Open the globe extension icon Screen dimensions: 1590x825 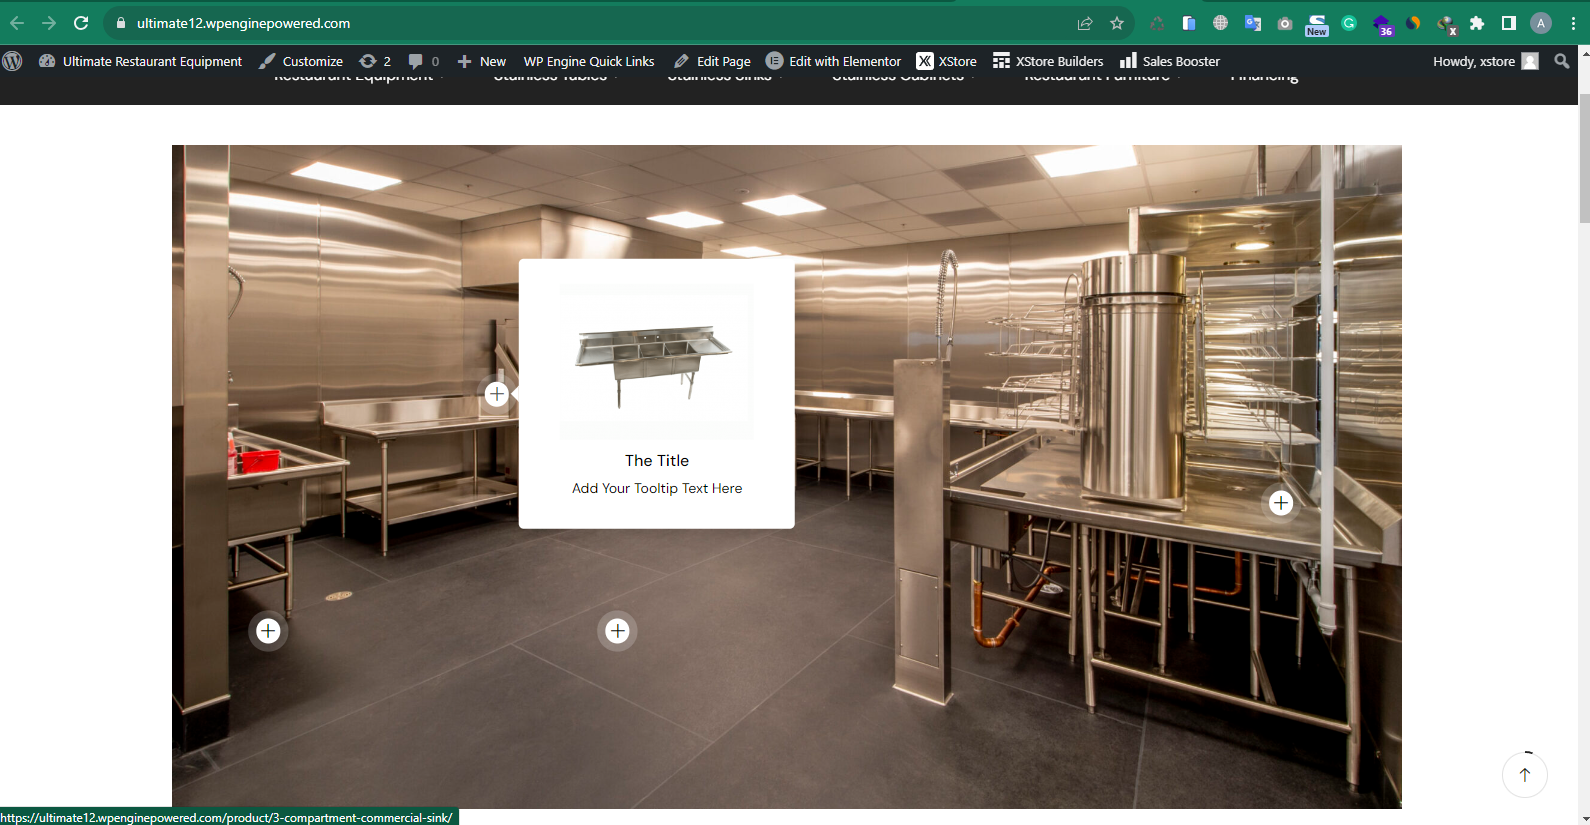coord(1221,23)
